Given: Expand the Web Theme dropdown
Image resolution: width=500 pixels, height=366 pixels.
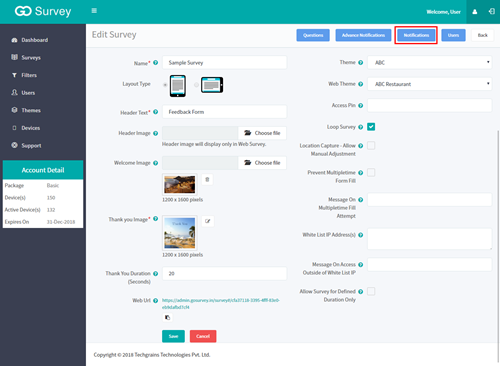Looking at the screenshot, I should [x=429, y=84].
